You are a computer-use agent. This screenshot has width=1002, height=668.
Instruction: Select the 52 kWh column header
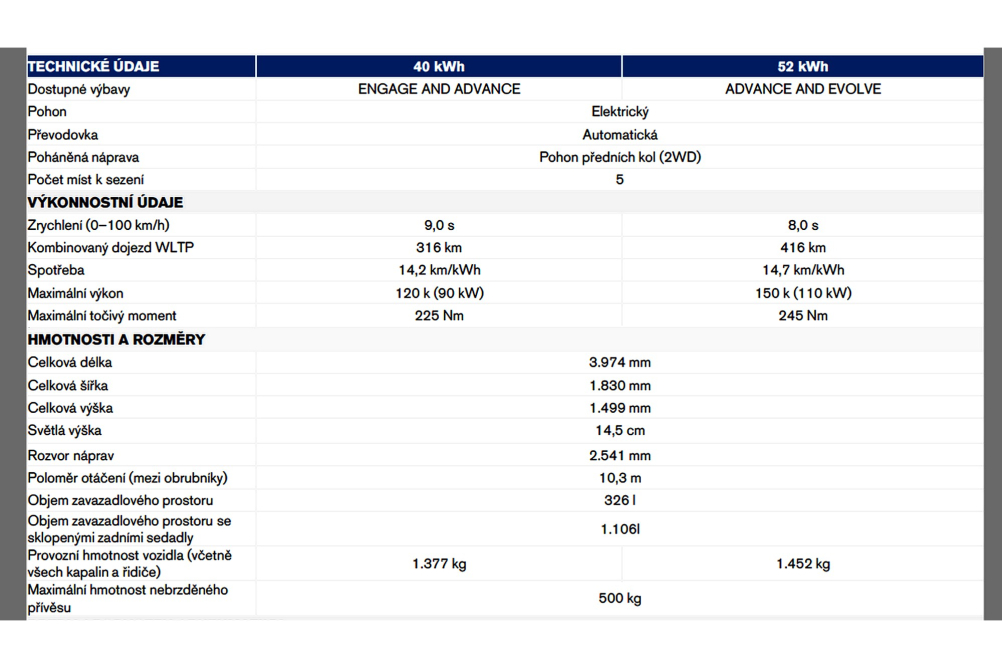pos(802,67)
